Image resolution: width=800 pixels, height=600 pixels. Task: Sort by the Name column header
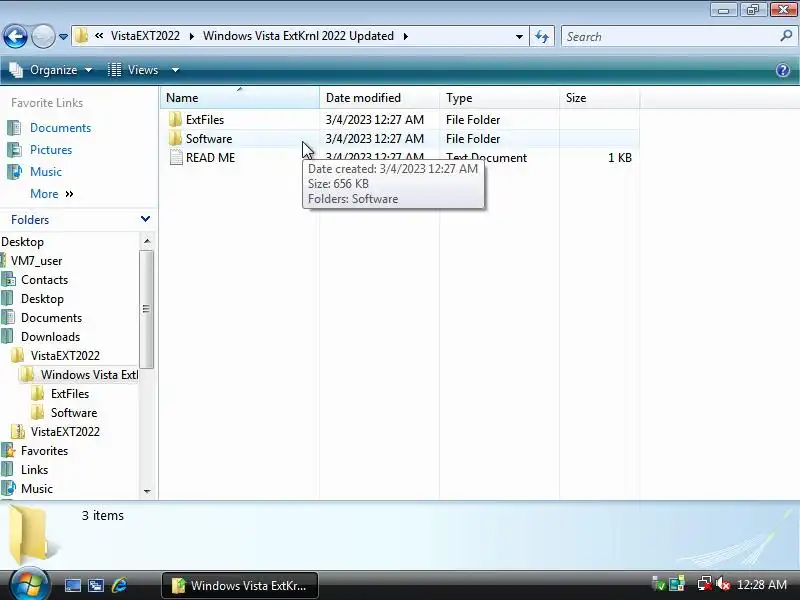[240, 97]
